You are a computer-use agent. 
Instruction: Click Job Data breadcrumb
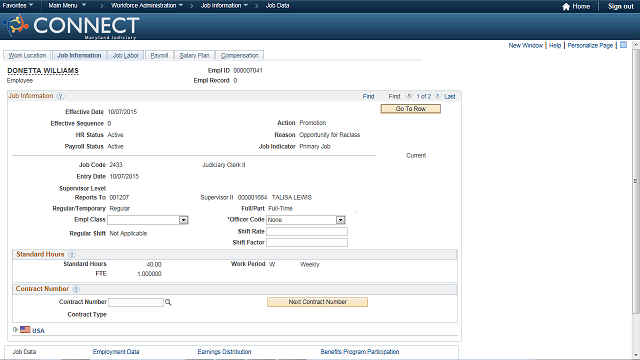278,5
